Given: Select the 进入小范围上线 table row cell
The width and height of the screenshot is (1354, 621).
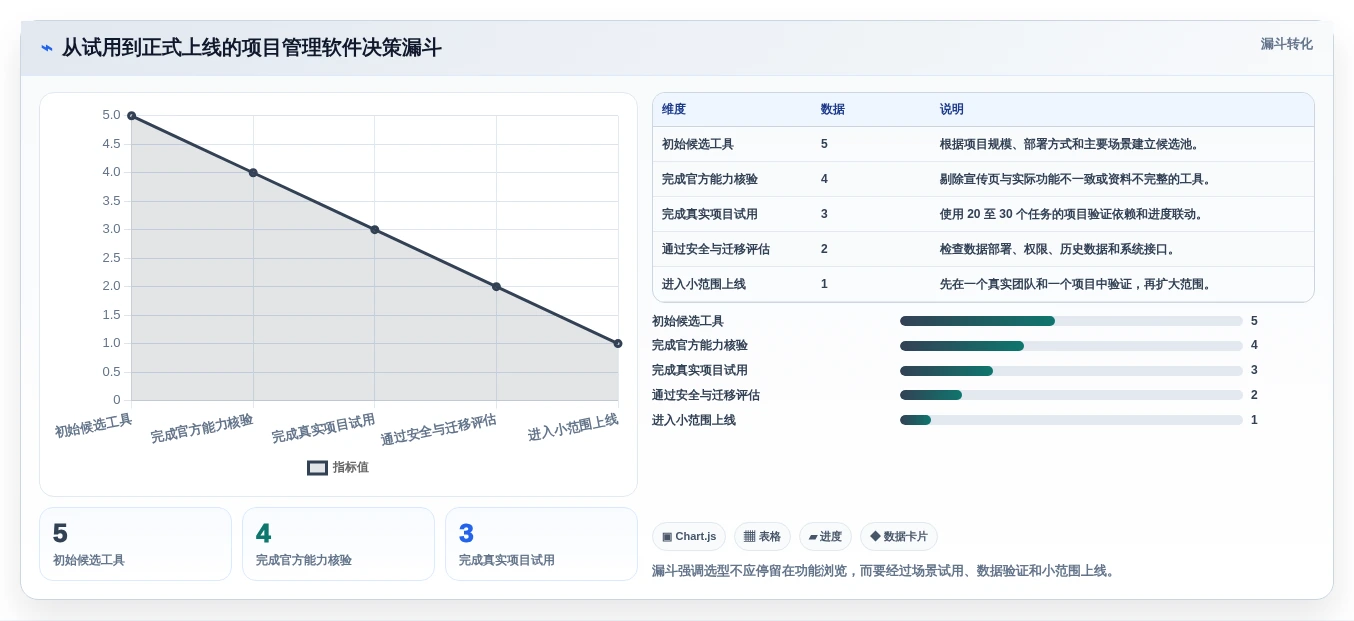Looking at the screenshot, I should [x=704, y=284].
